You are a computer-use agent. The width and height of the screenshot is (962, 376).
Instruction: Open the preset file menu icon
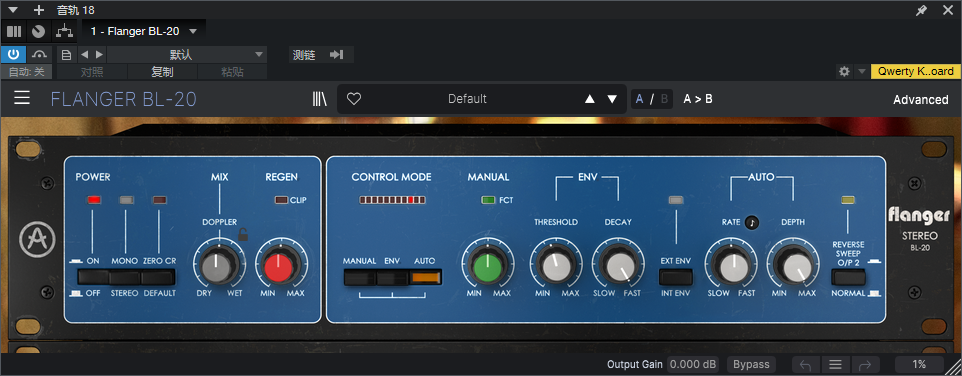tap(67, 55)
